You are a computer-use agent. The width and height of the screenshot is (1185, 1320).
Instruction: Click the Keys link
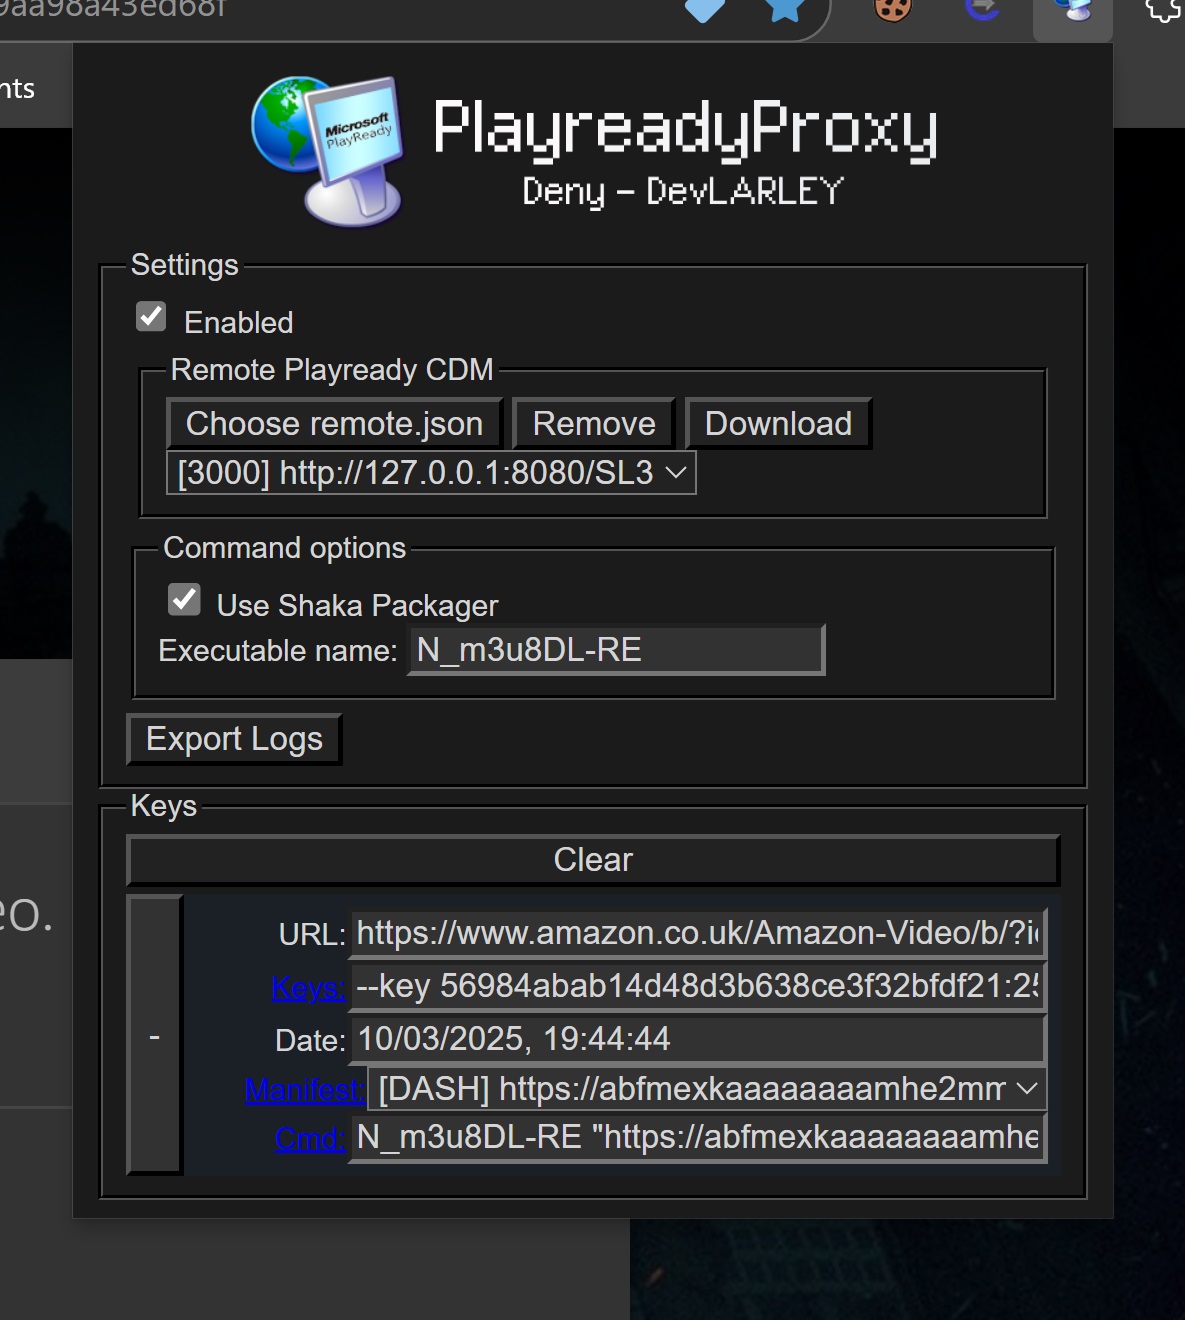click(308, 988)
